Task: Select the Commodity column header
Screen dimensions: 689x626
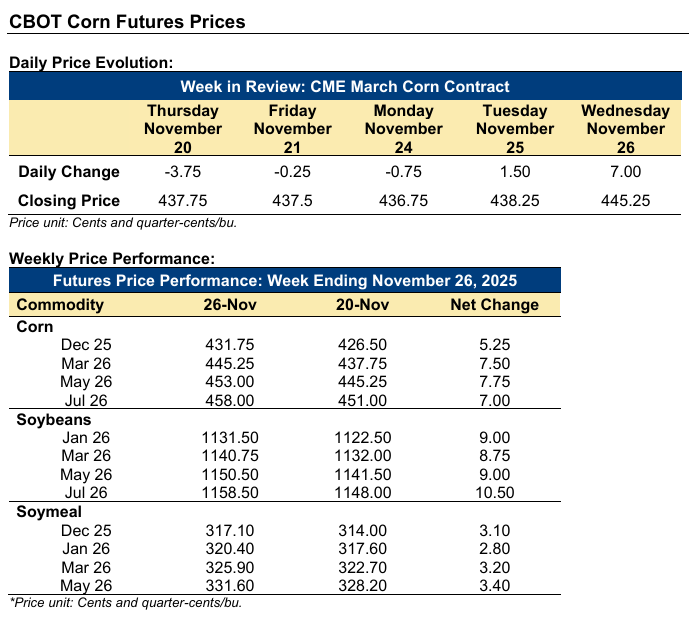Action: 61,305
